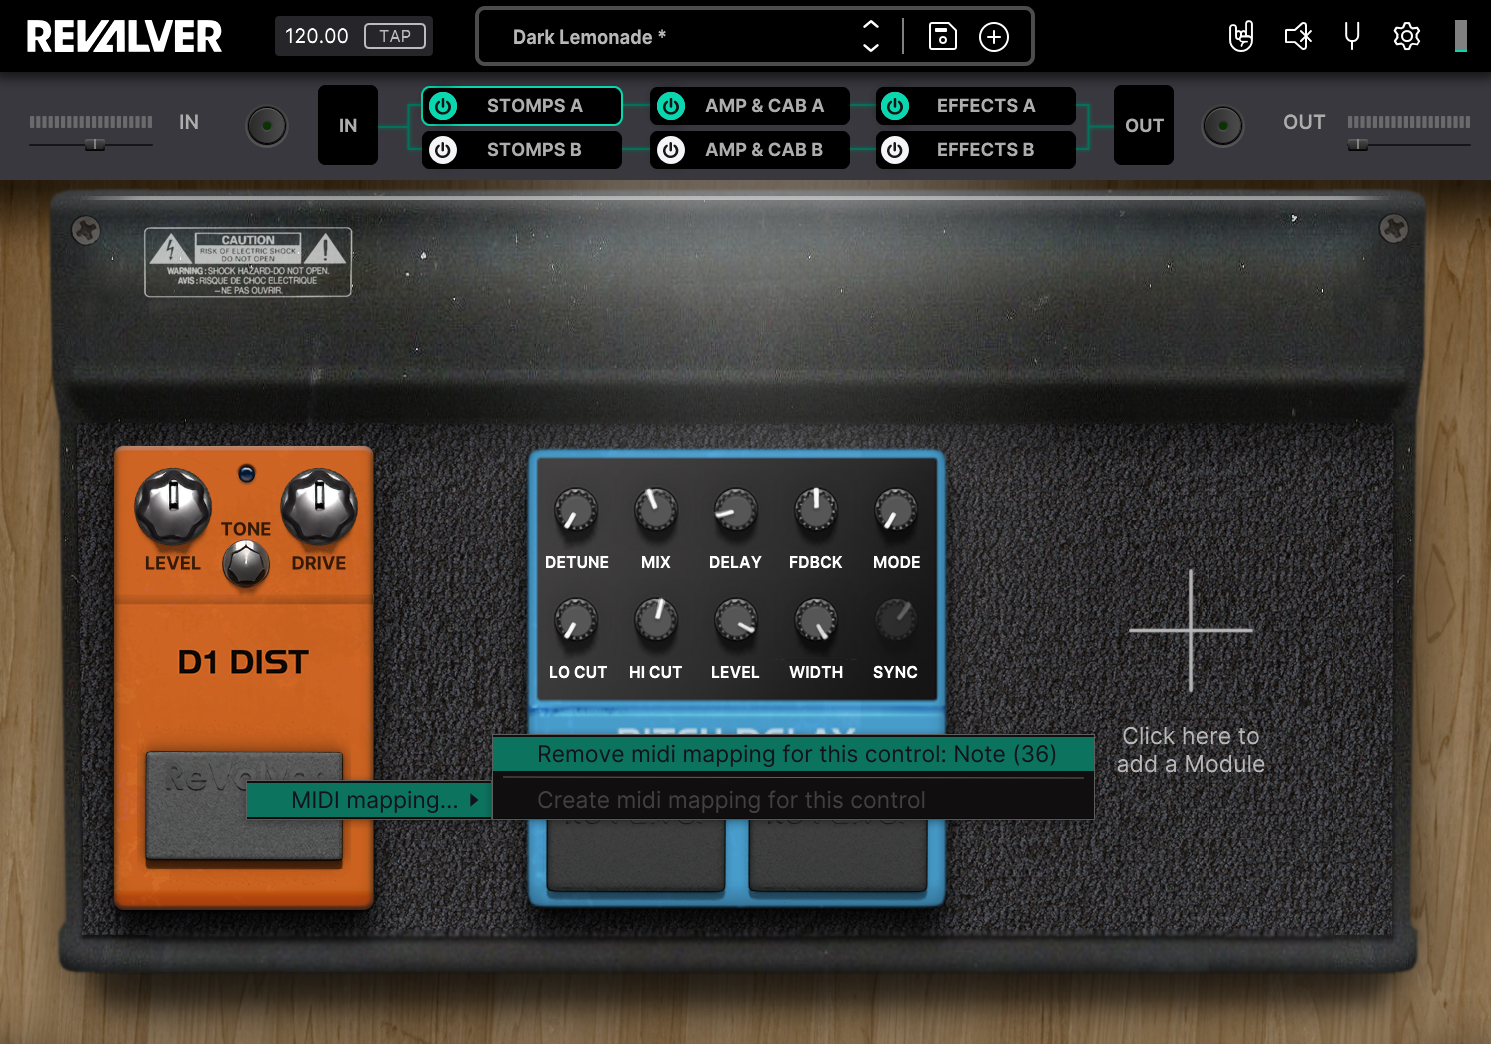
Task: Click right footswitch of blue pitch delay
Action: tap(838, 855)
